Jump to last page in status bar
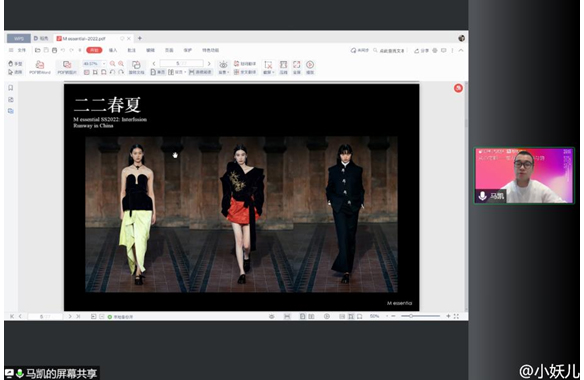Viewport: 584px width, 380px height. click(78, 316)
